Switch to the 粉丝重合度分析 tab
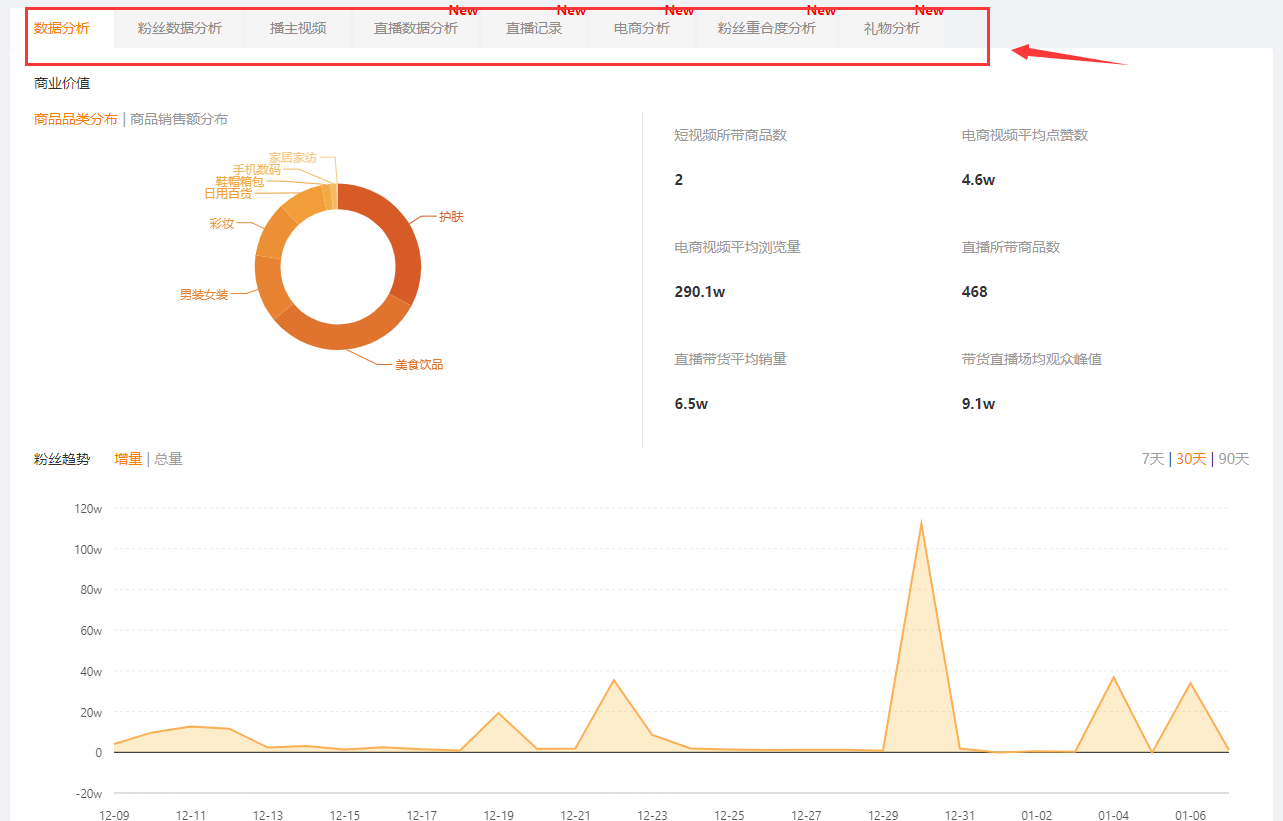Image resolution: width=1283 pixels, height=821 pixels. pyautogui.click(x=767, y=28)
